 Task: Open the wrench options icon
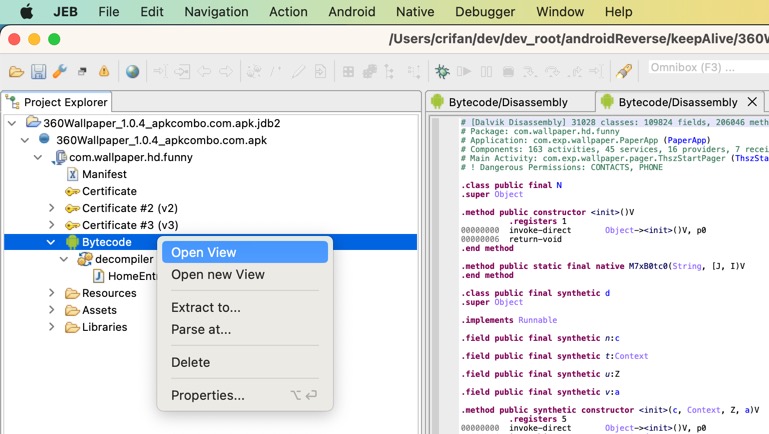pyautogui.click(x=60, y=72)
